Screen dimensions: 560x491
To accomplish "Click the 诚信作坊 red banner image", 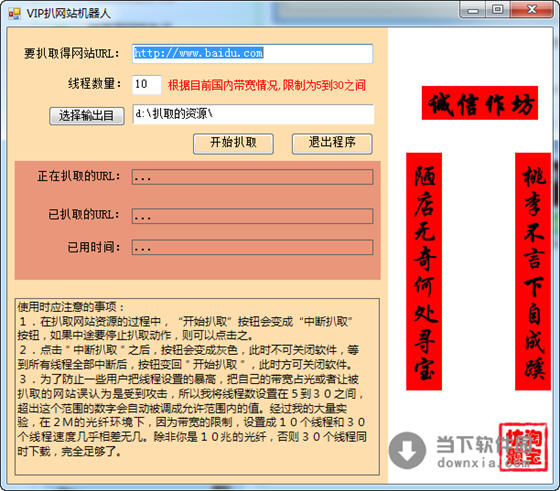I will click(480, 103).
